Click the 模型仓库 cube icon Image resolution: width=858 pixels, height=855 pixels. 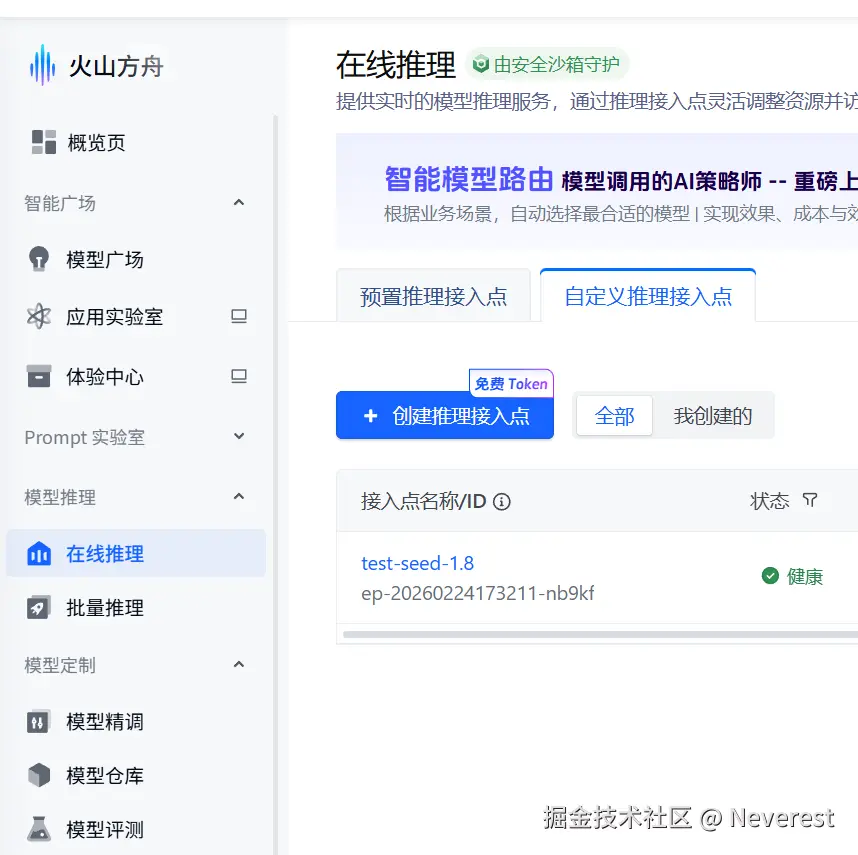(x=39, y=775)
